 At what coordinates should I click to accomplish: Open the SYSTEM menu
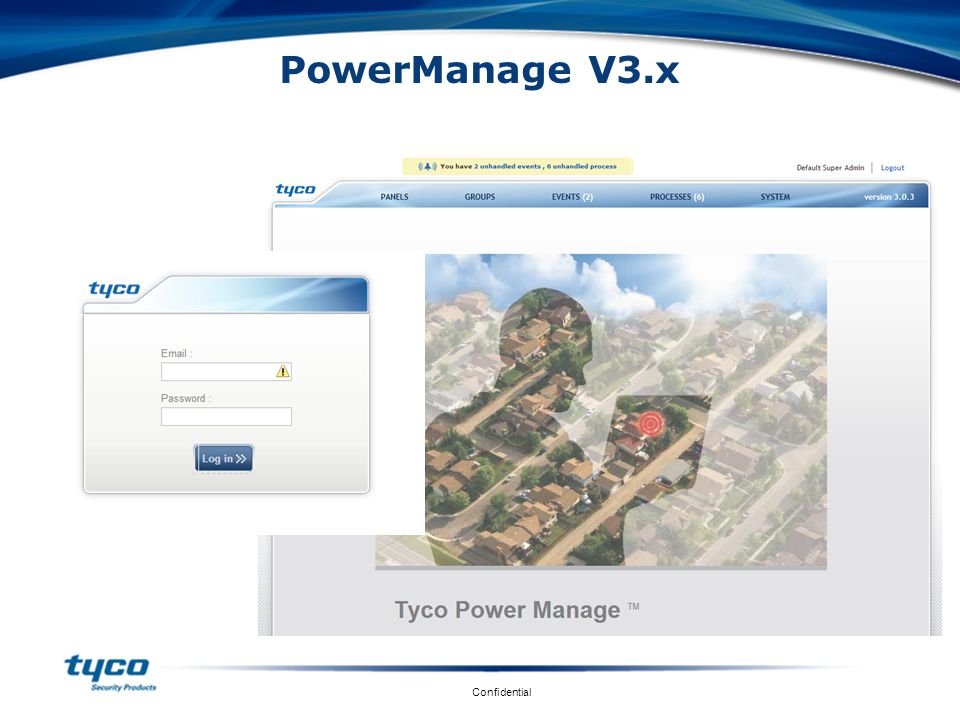pos(775,197)
